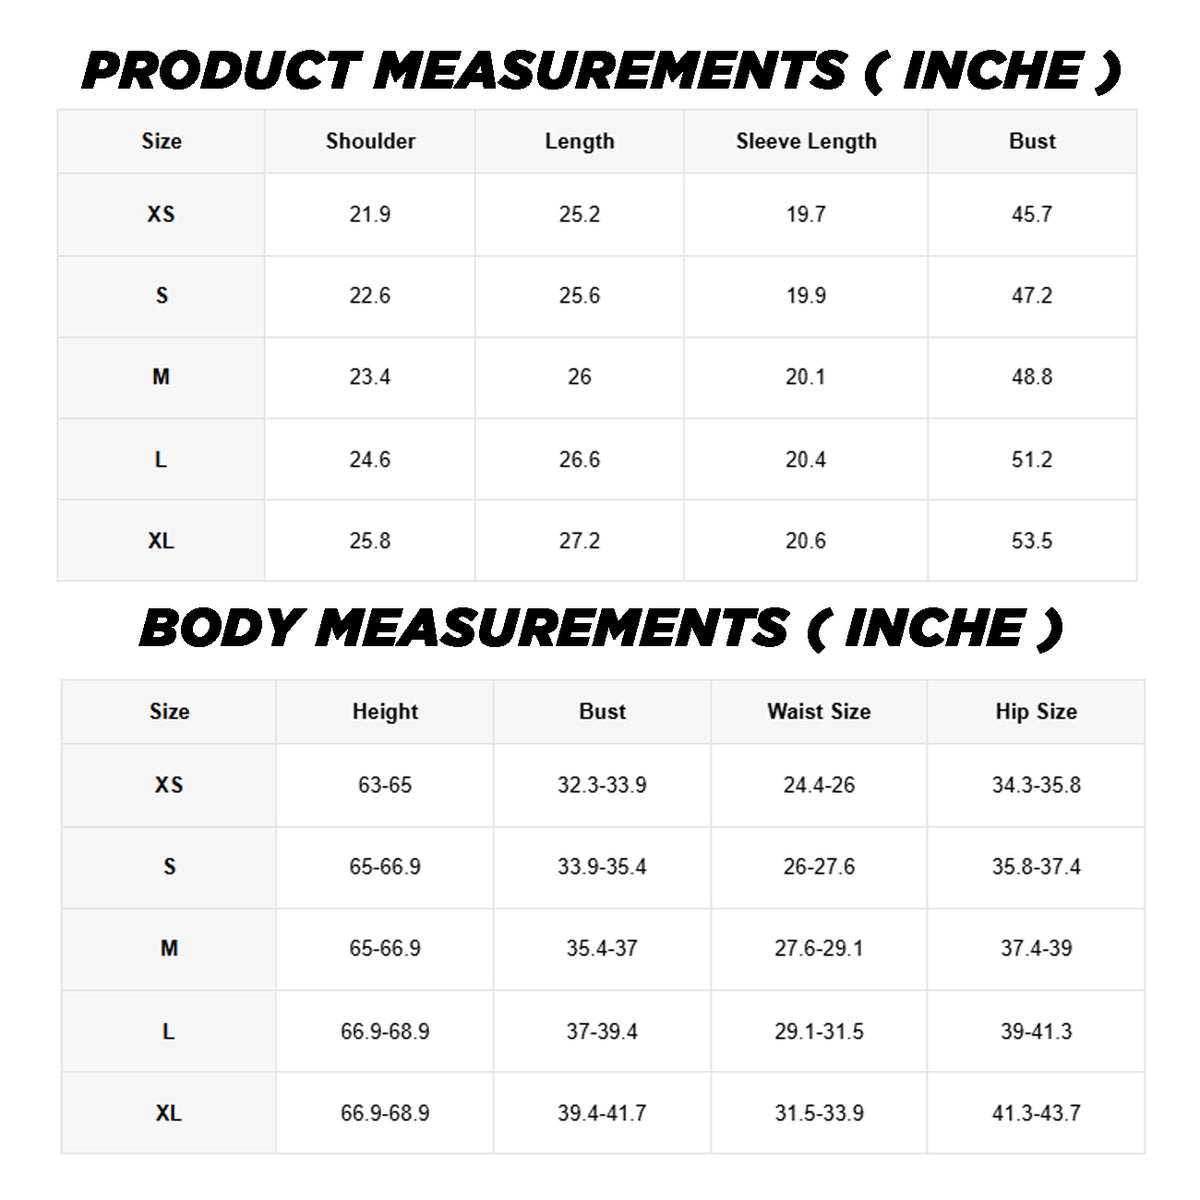The image size is (1200, 1200).
Task: Click the hip range 41.3-43.7
Action: (1036, 1113)
